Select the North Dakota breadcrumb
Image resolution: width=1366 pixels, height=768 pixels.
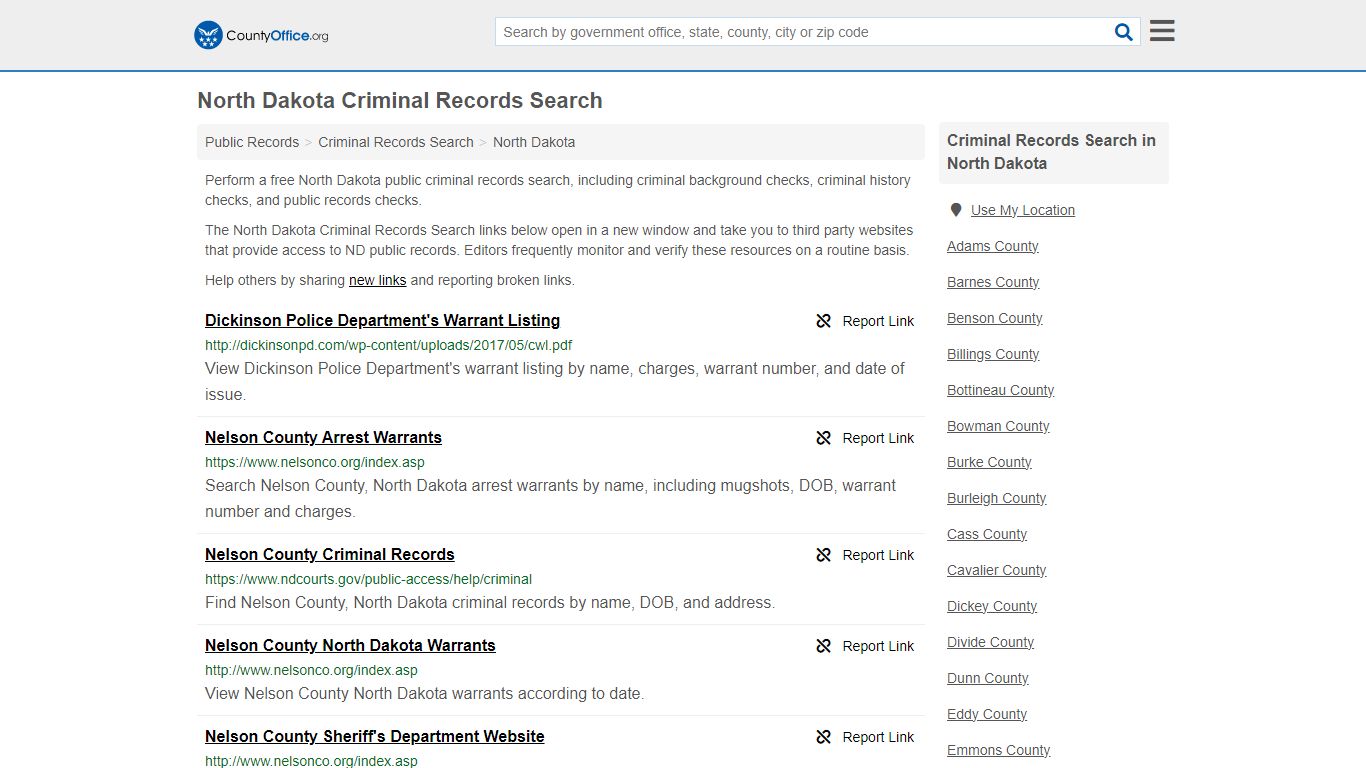(534, 142)
